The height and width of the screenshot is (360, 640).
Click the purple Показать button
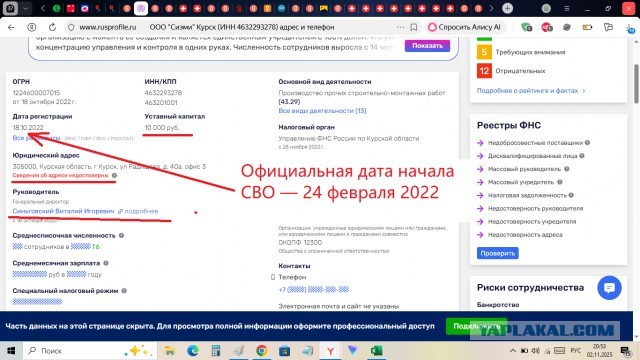pyautogui.click(x=427, y=46)
